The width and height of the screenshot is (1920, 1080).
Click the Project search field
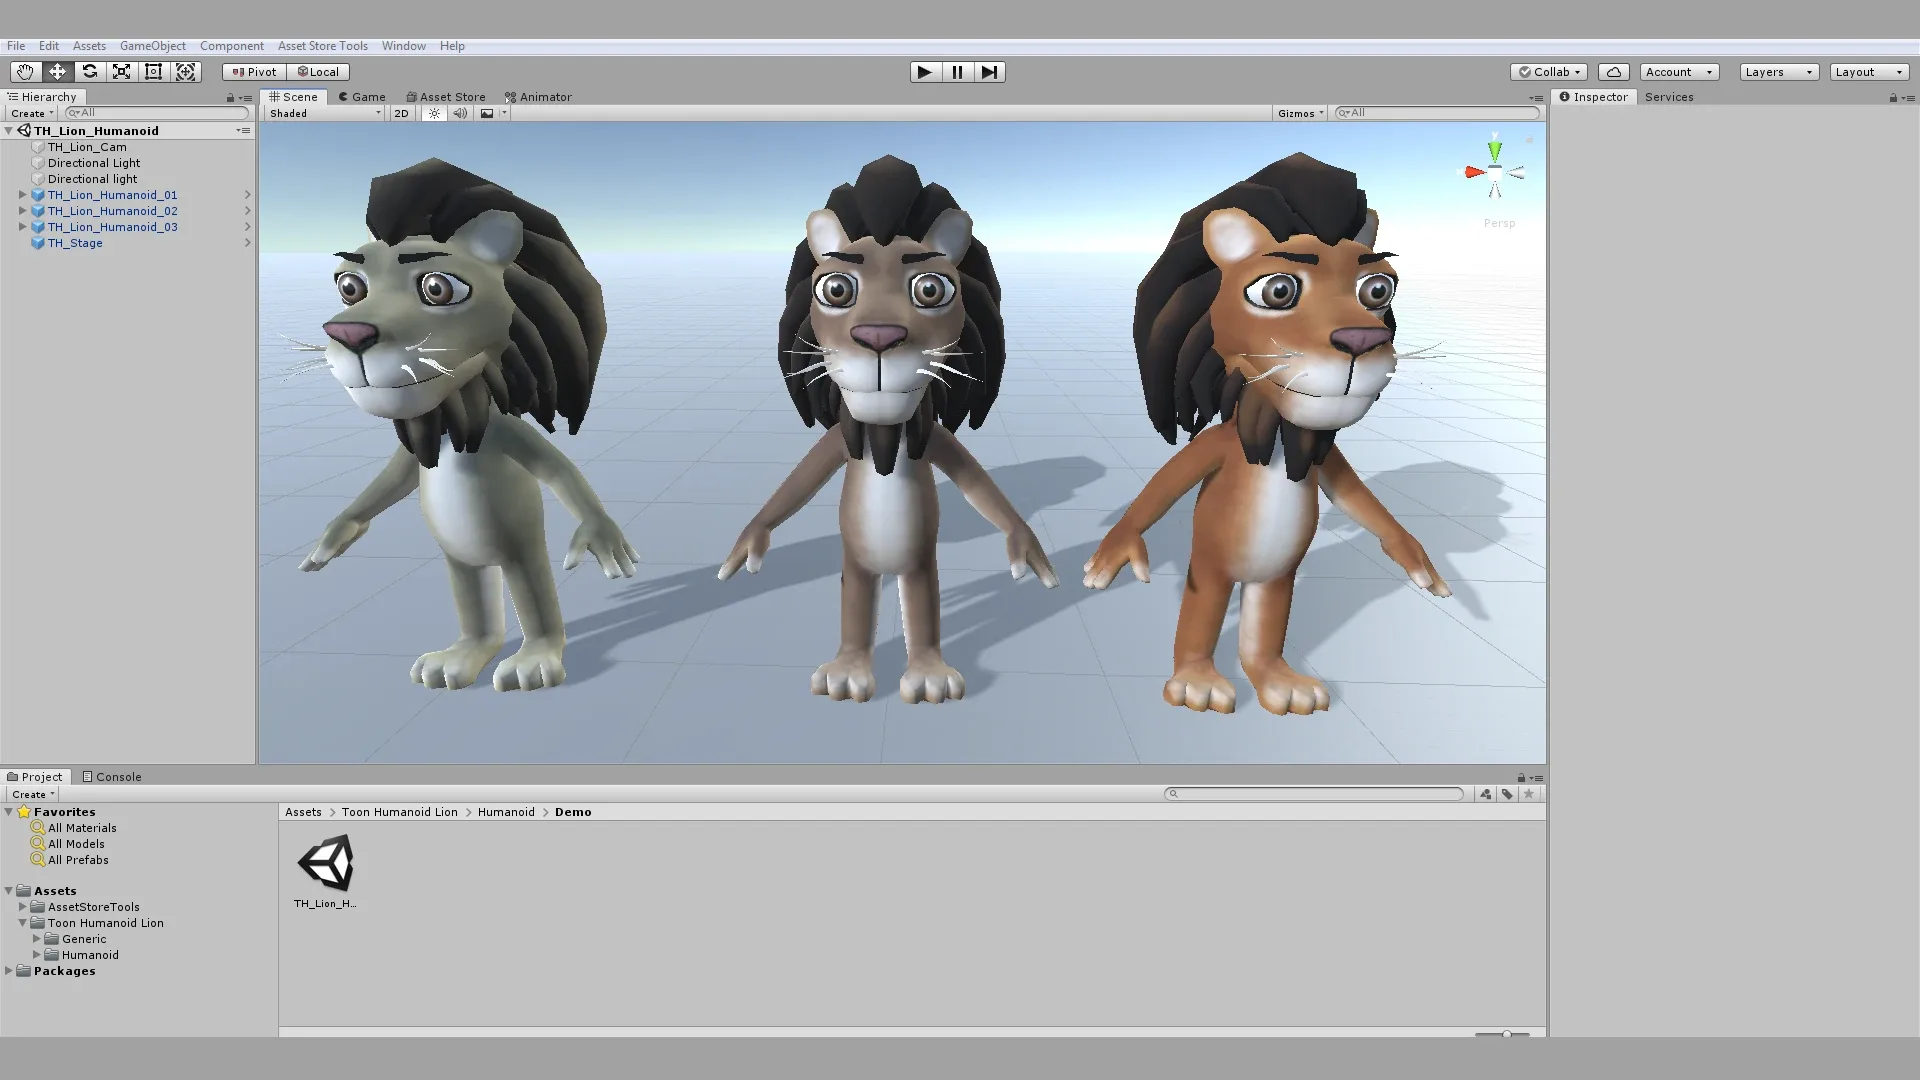coord(1314,794)
